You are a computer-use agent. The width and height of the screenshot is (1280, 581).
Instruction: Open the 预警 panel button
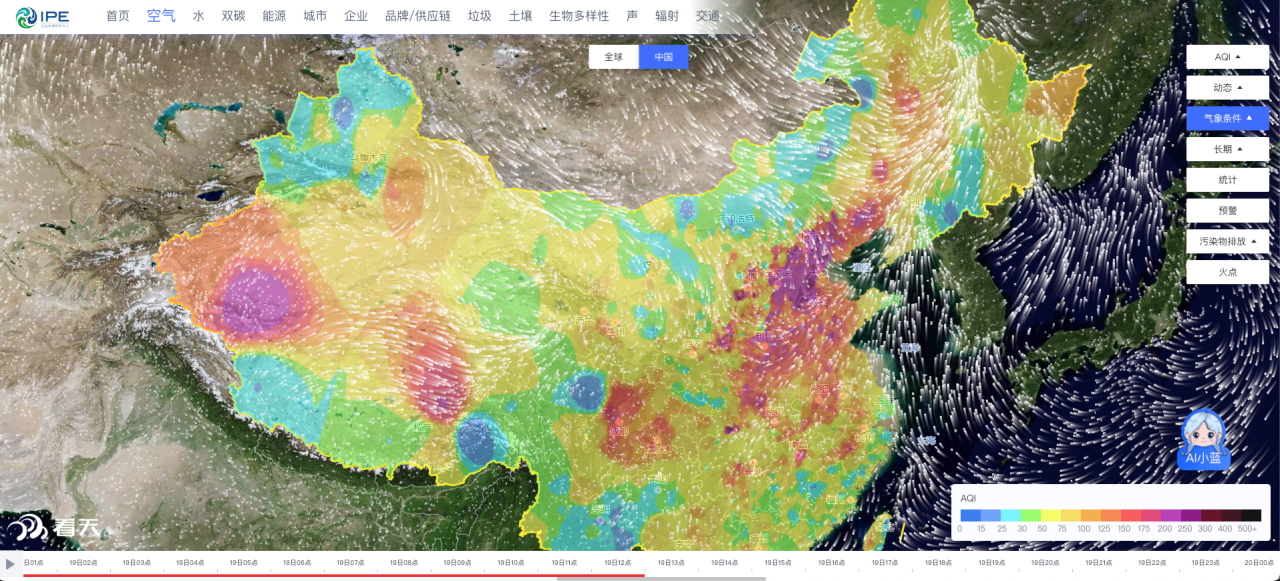[1227, 211]
